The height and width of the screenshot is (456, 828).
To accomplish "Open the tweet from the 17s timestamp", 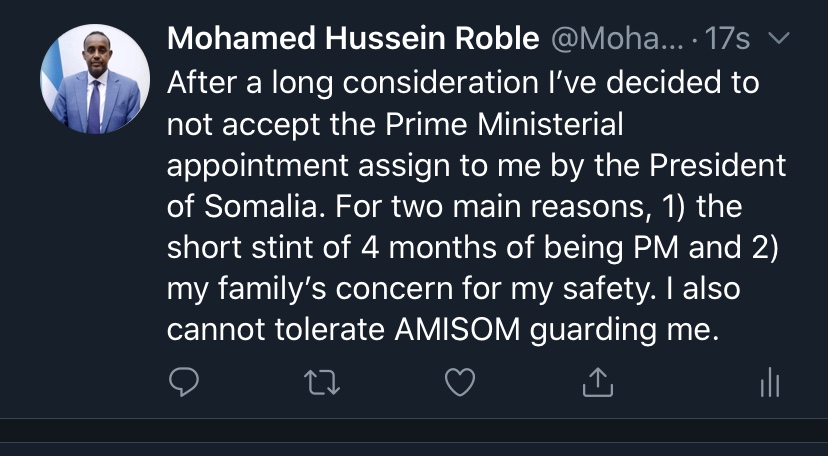I will pyautogui.click(x=727, y=39).
